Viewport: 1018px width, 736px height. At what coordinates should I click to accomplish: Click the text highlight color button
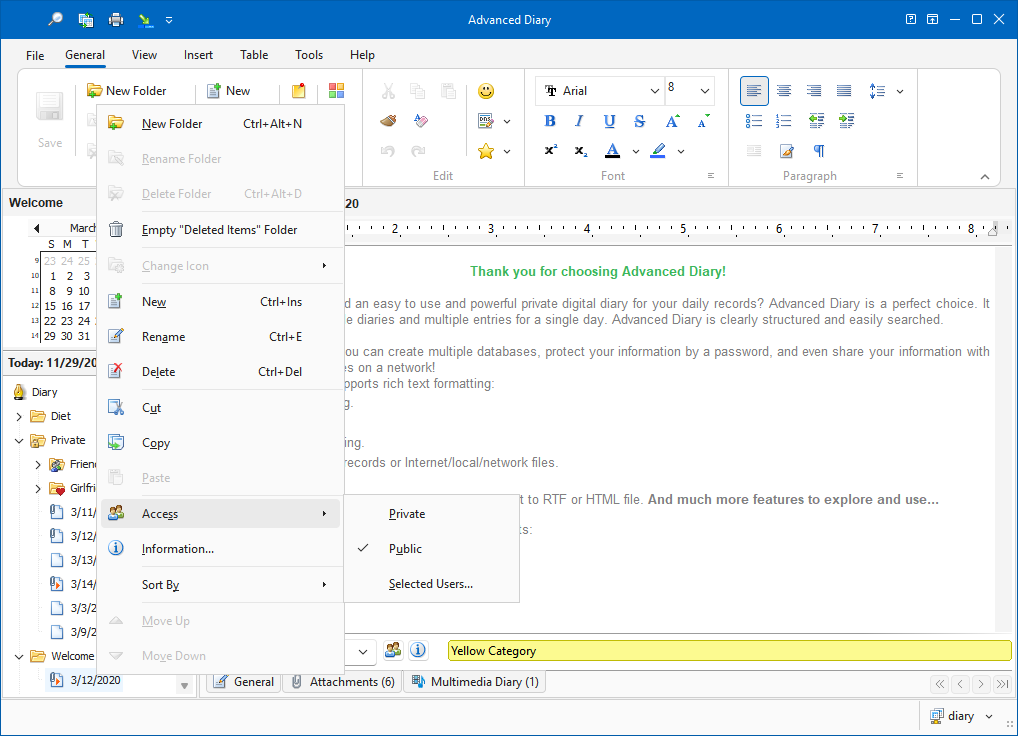coord(658,151)
